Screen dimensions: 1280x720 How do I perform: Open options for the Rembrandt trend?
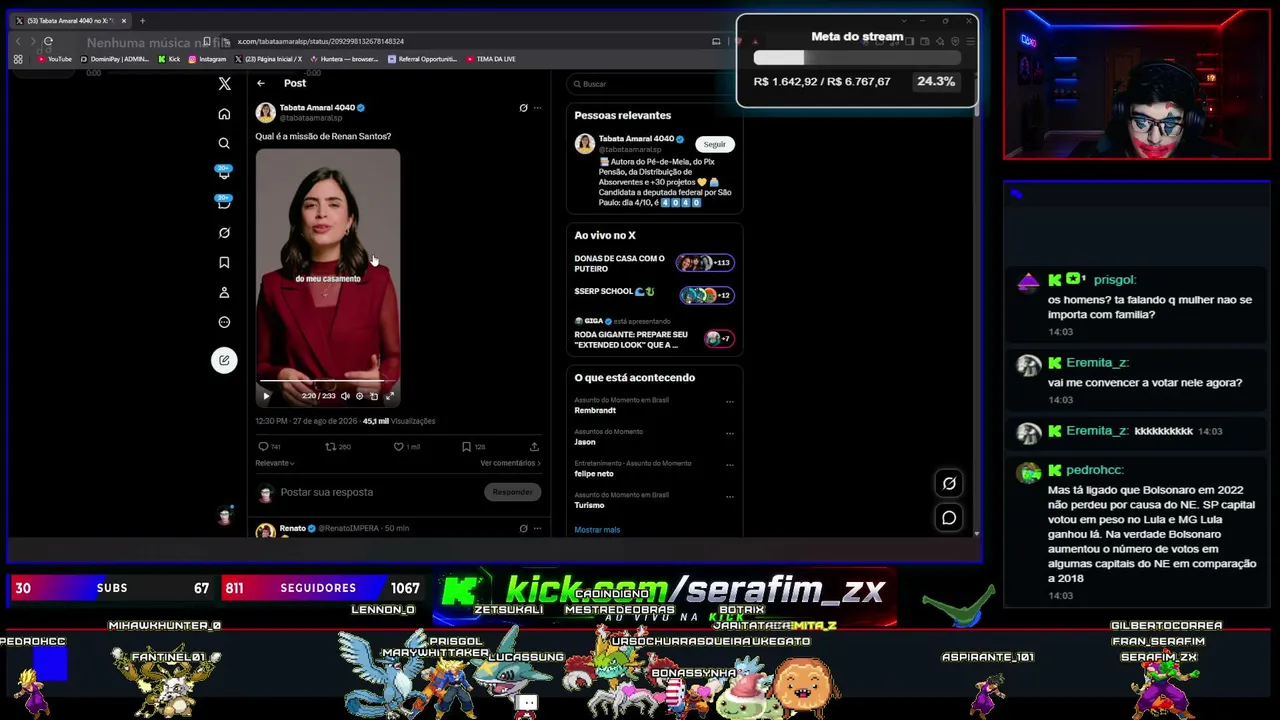point(730,402)
